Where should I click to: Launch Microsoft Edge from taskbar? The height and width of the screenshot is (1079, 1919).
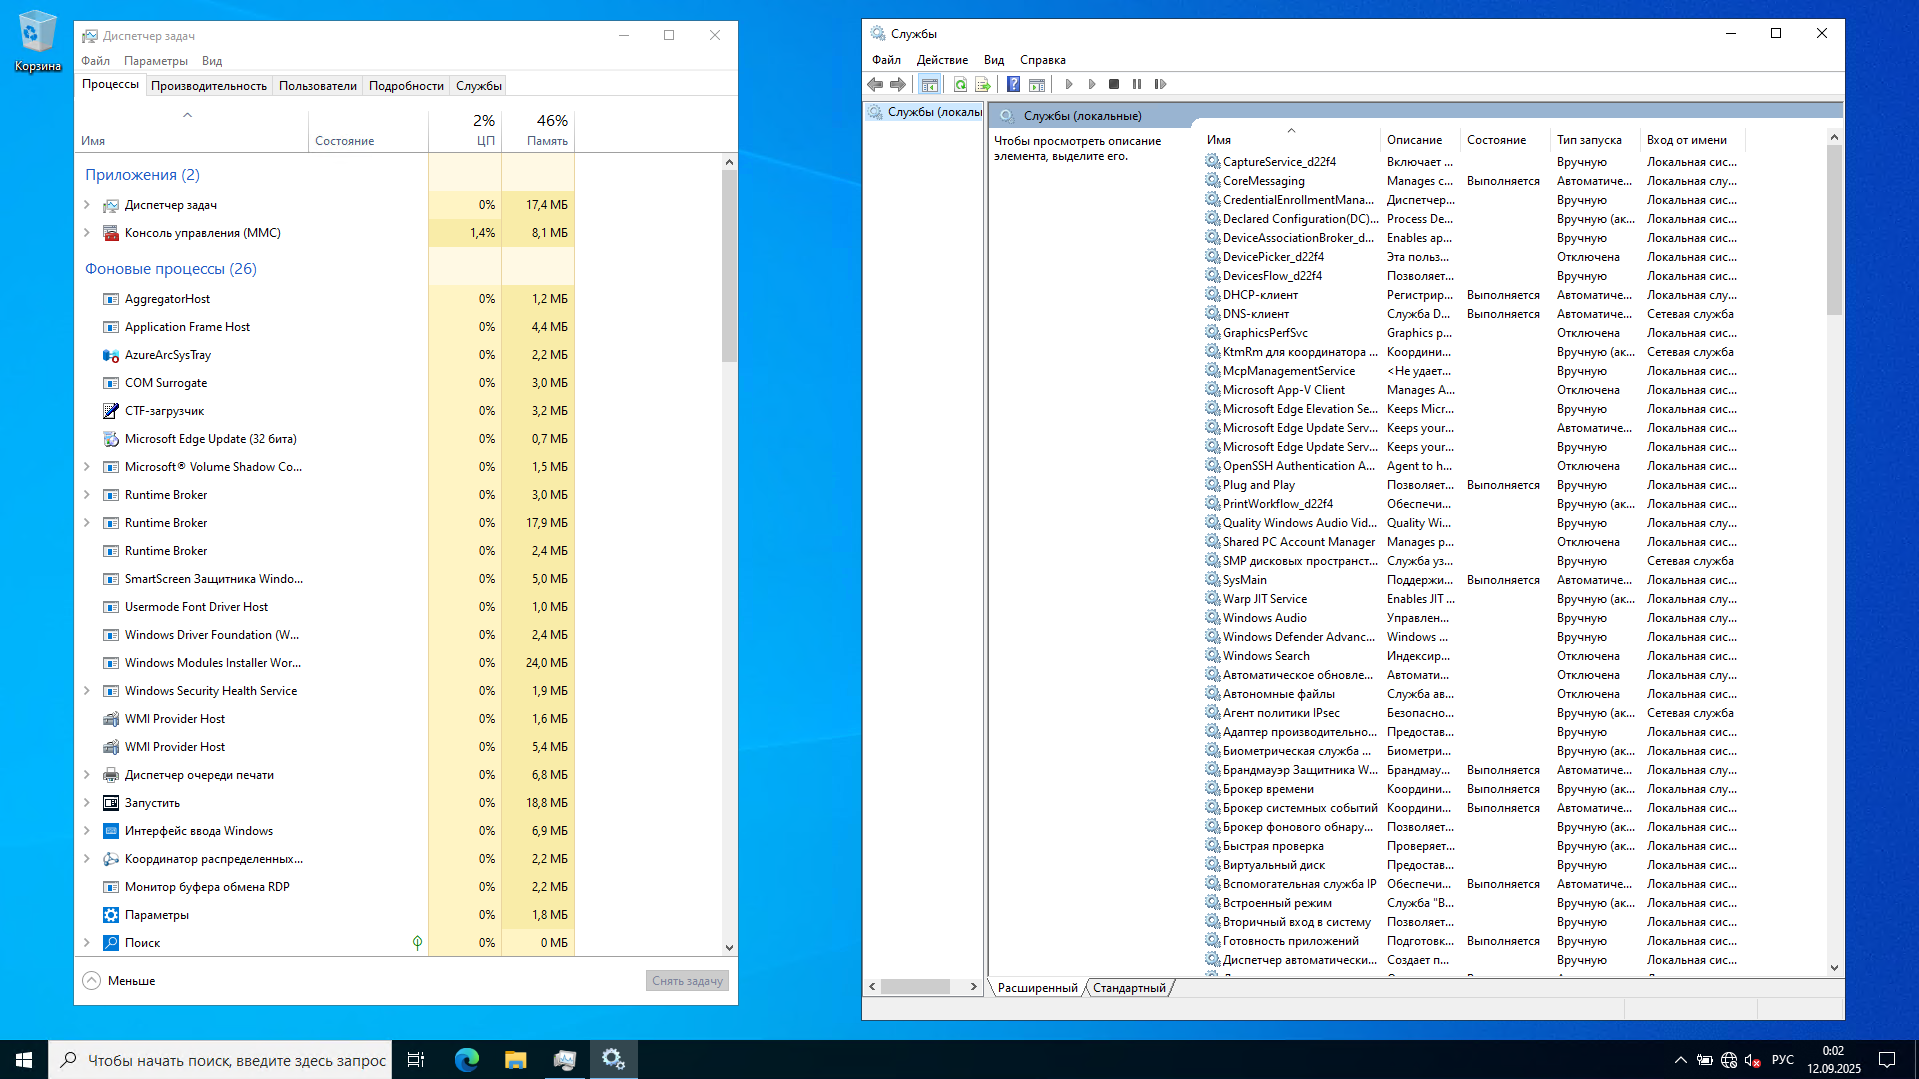467,1060
